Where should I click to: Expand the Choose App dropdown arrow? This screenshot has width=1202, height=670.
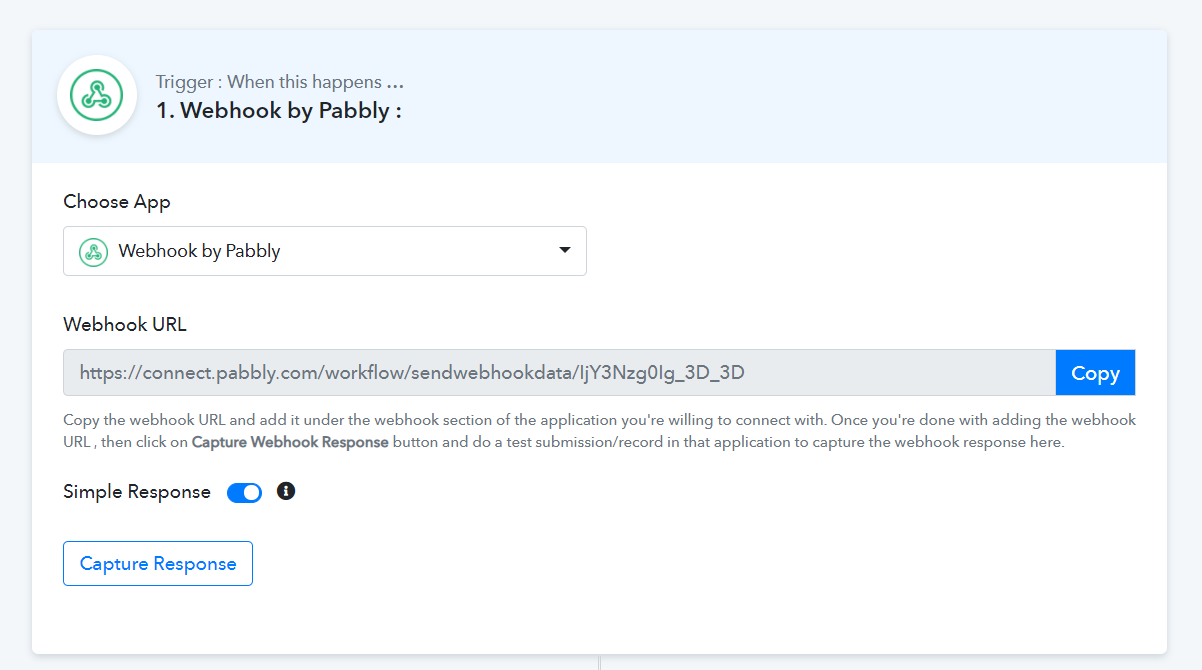tap(564, 250)
